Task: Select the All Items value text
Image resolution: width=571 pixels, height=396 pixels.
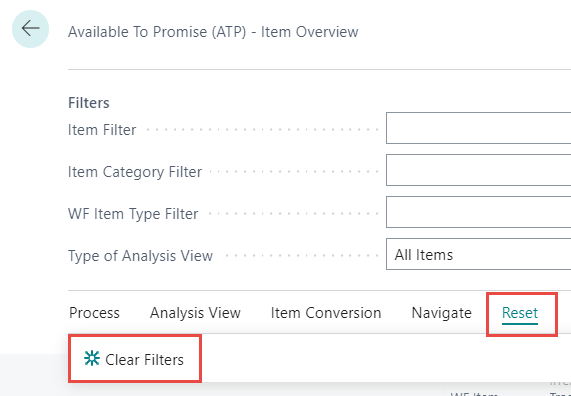Action: tap(424, 255)
